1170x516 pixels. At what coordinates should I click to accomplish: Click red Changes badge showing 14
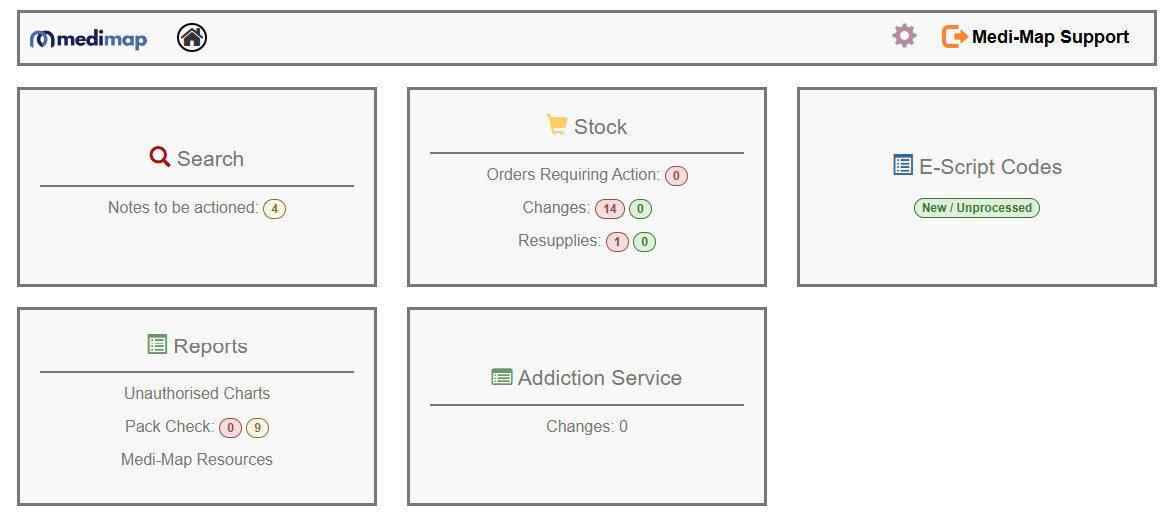click(609, 209)
